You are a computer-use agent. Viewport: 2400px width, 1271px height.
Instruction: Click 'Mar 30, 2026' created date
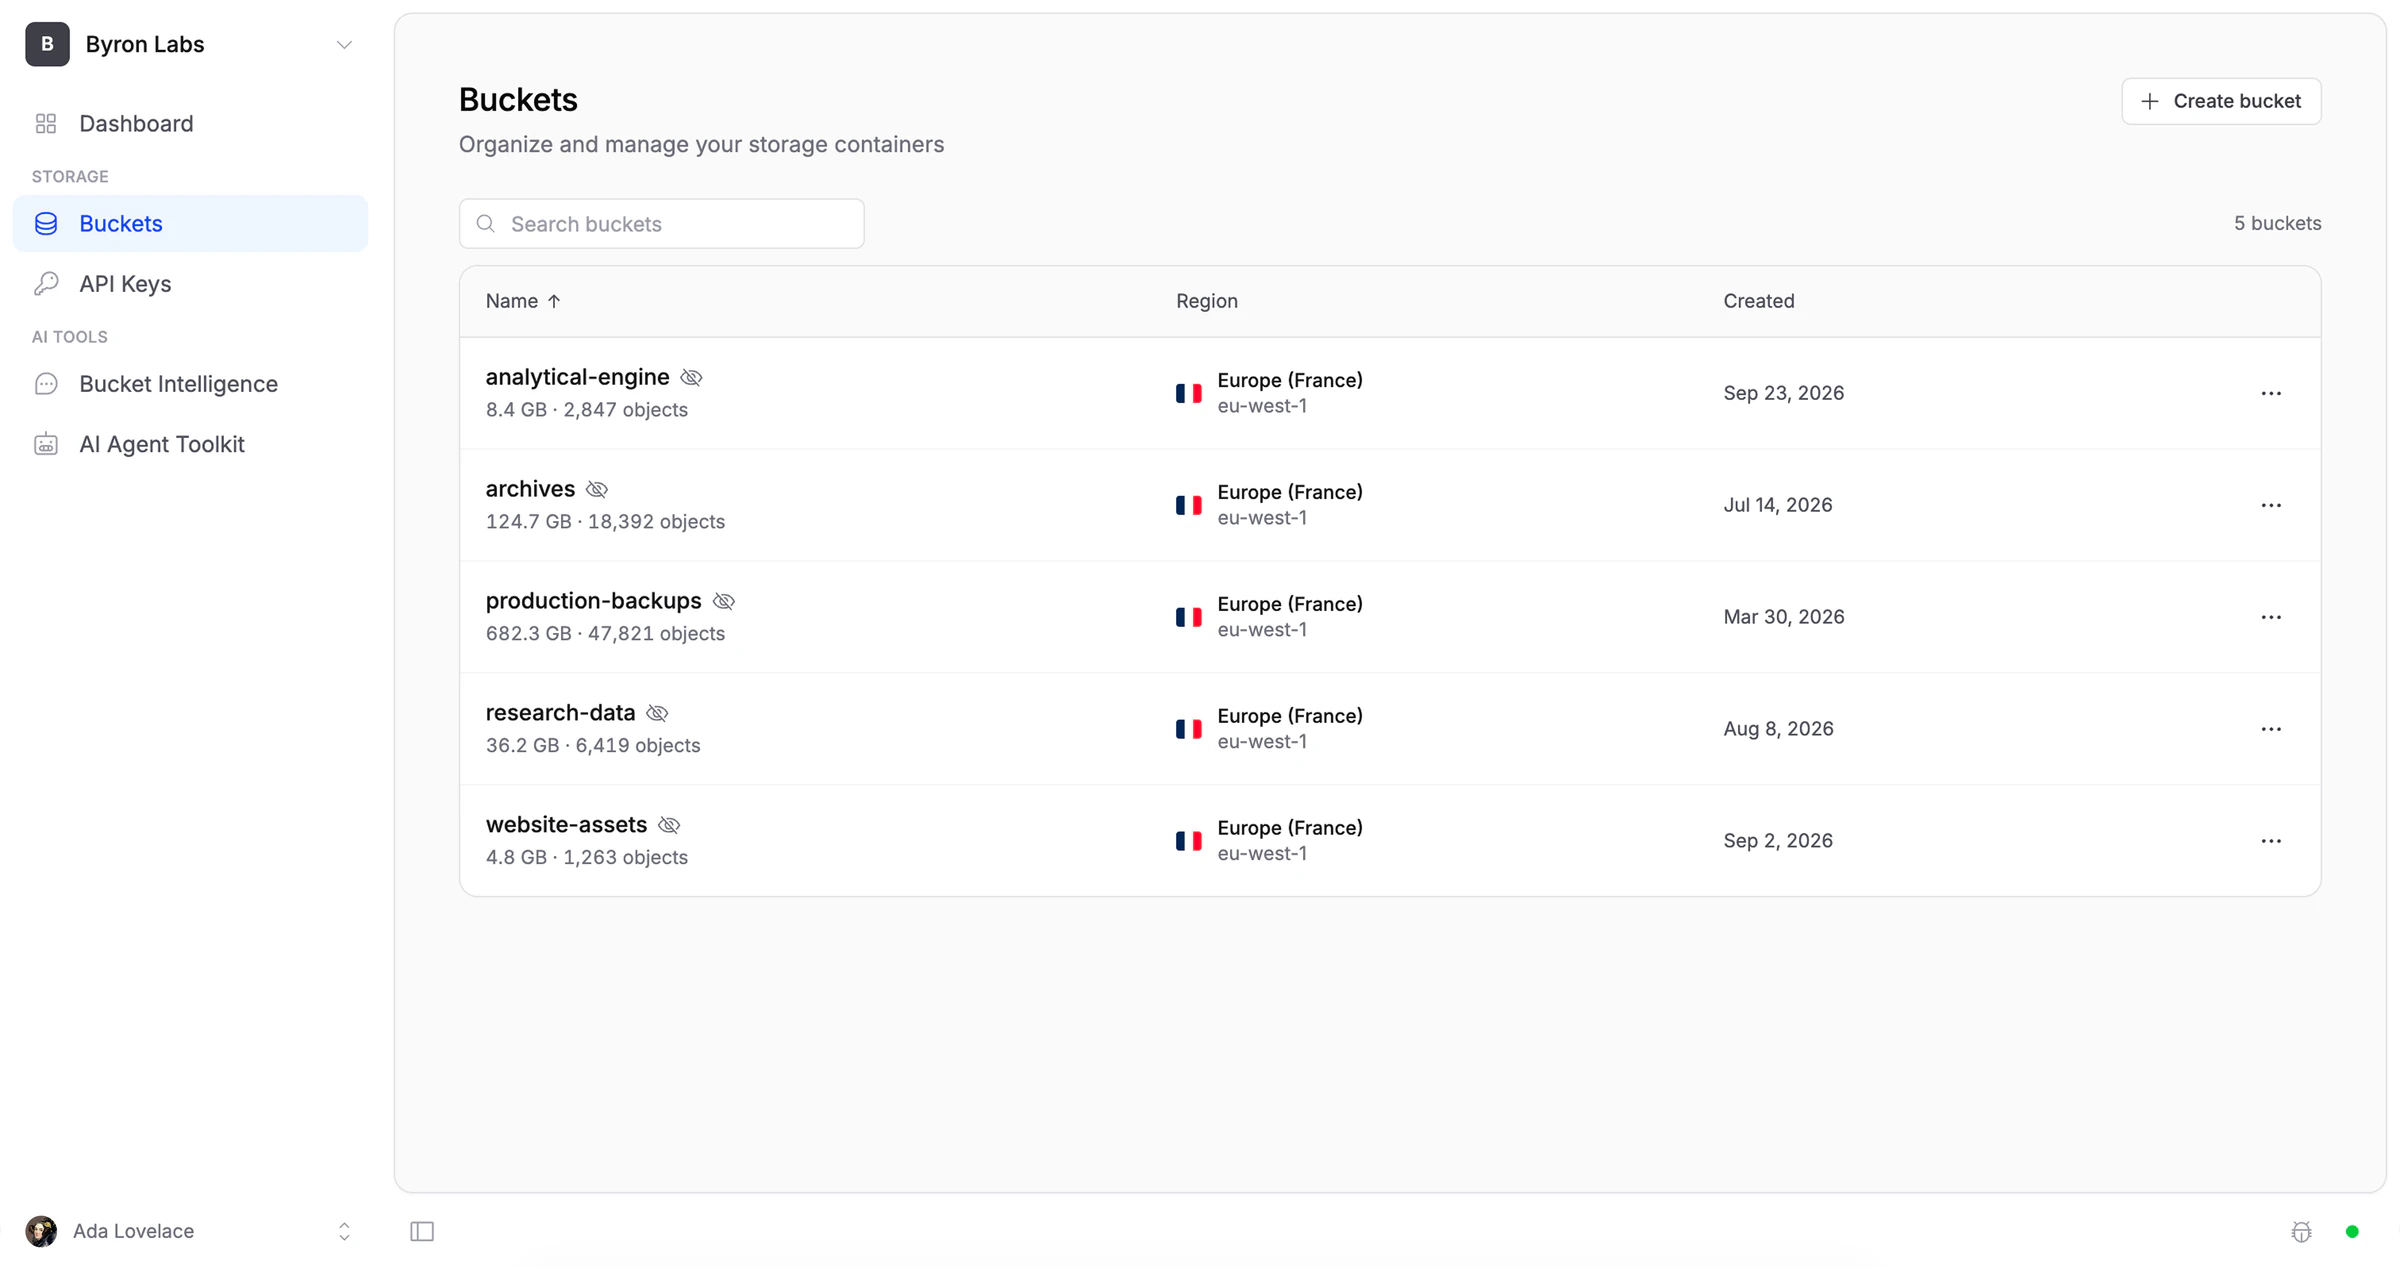[x=1783, y=617]
